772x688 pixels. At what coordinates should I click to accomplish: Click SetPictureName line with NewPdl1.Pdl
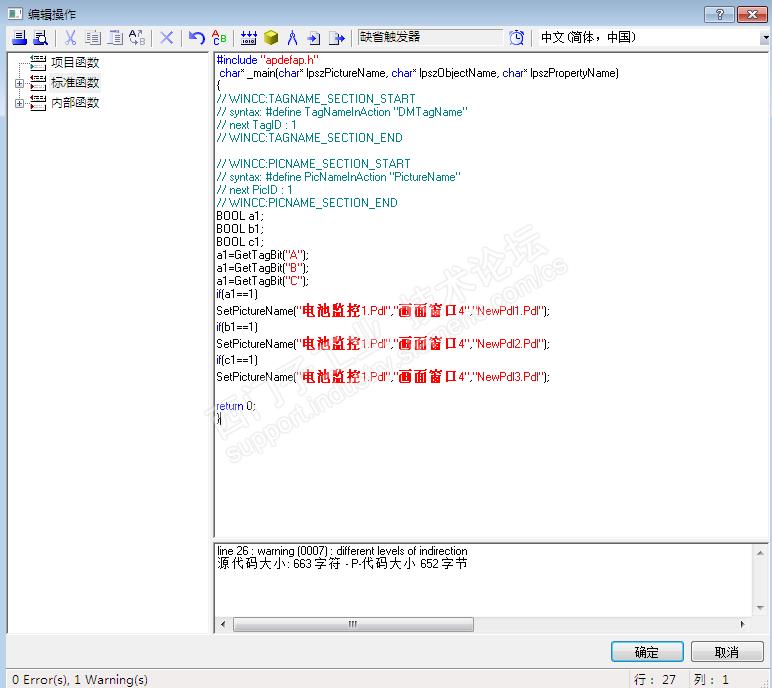(x=383, y=311)
